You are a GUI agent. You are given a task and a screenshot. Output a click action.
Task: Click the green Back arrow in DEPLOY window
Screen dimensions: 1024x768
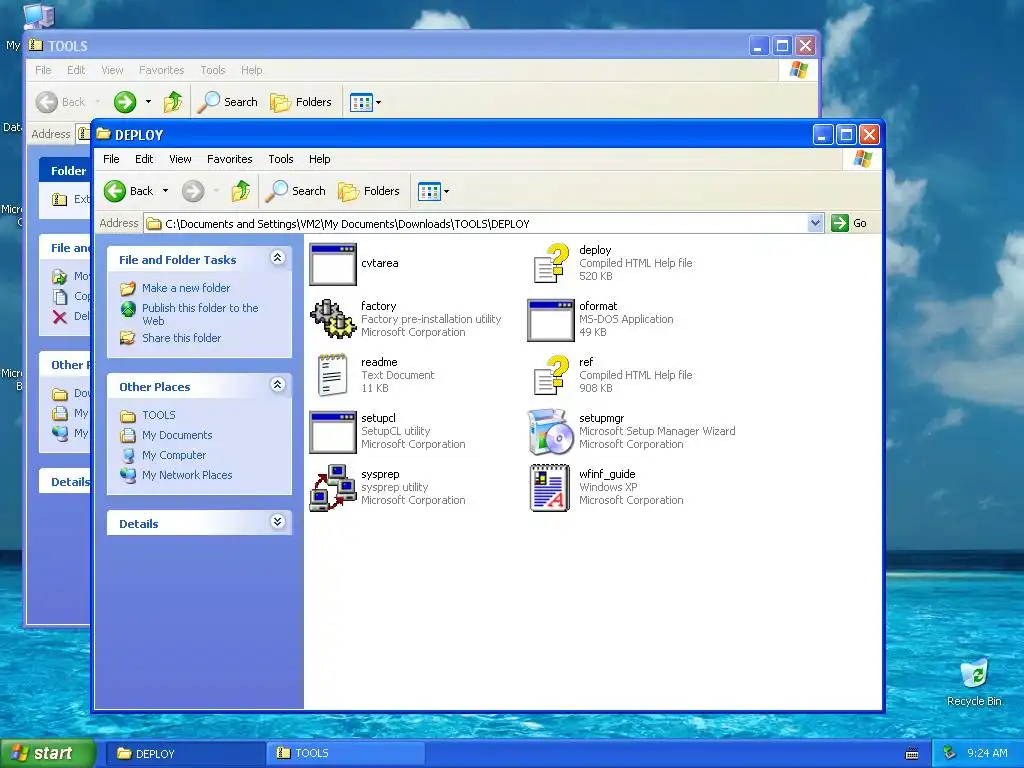[115, 191]
